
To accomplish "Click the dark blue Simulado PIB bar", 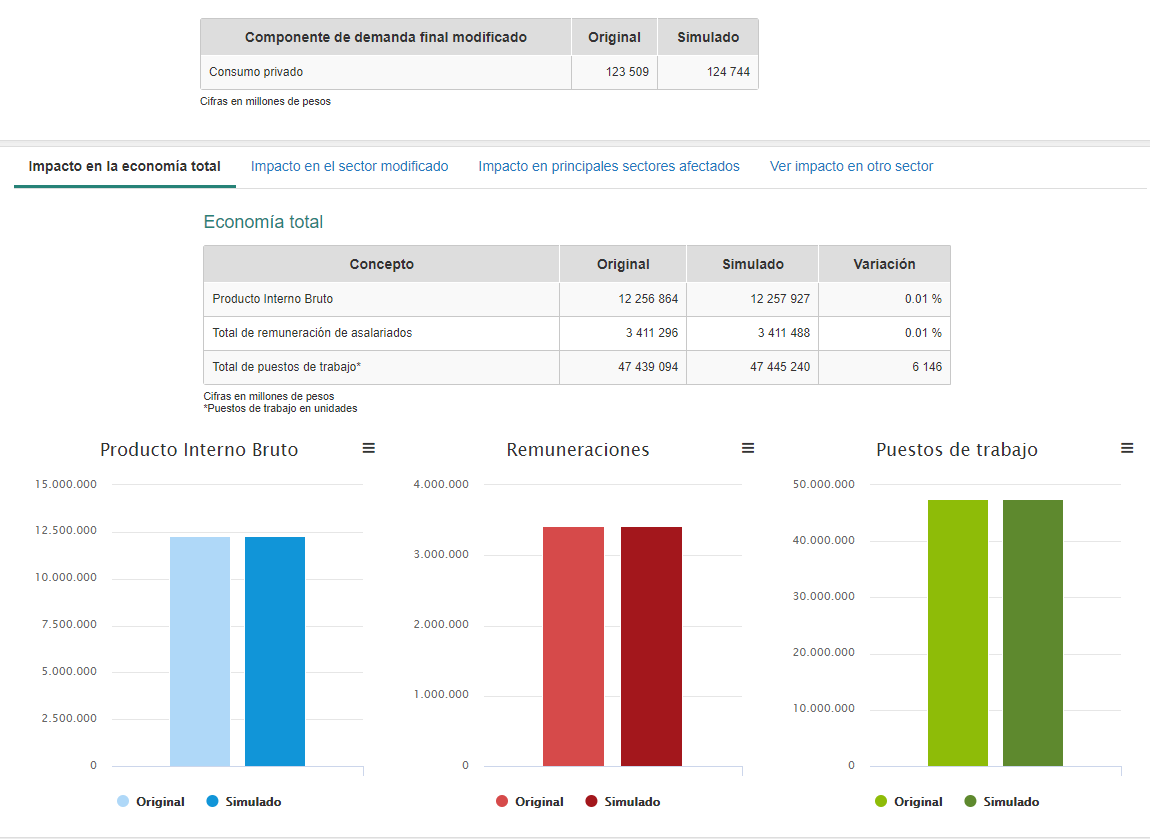I will pos(275,652).
